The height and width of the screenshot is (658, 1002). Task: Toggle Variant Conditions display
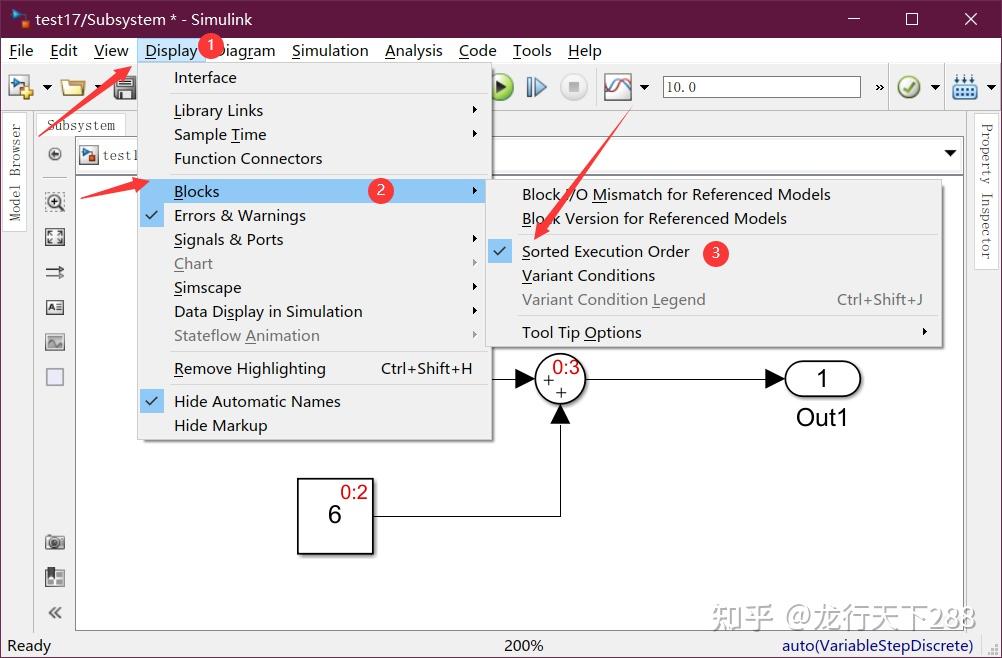click(714, 276)
